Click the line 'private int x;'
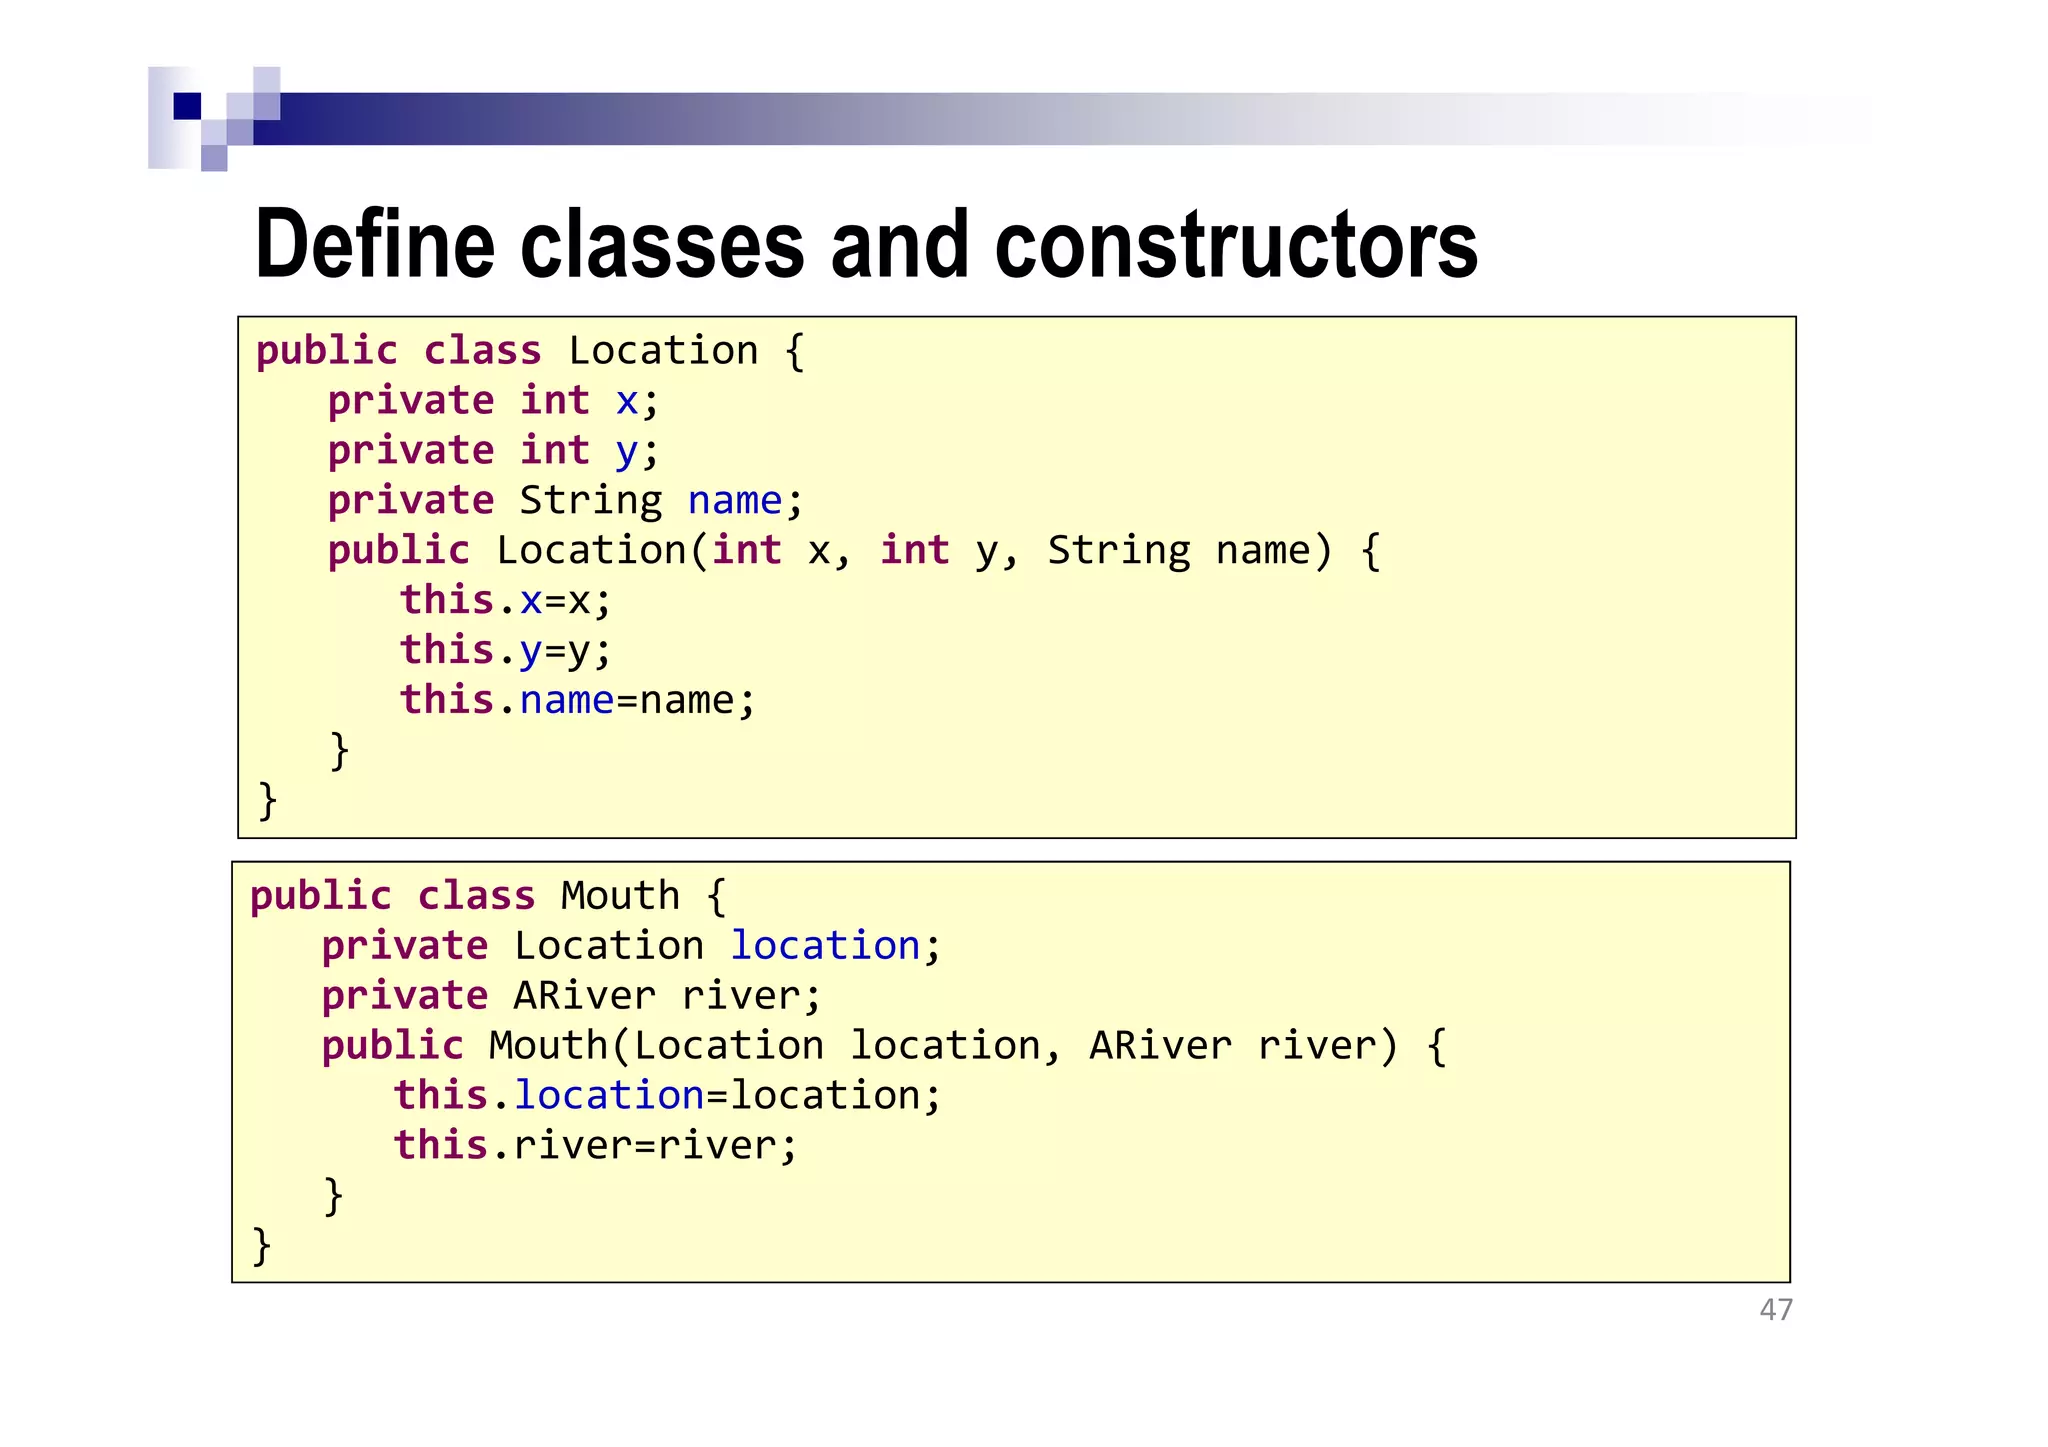Screen dimensions: 2048x1447 (493, 401)
